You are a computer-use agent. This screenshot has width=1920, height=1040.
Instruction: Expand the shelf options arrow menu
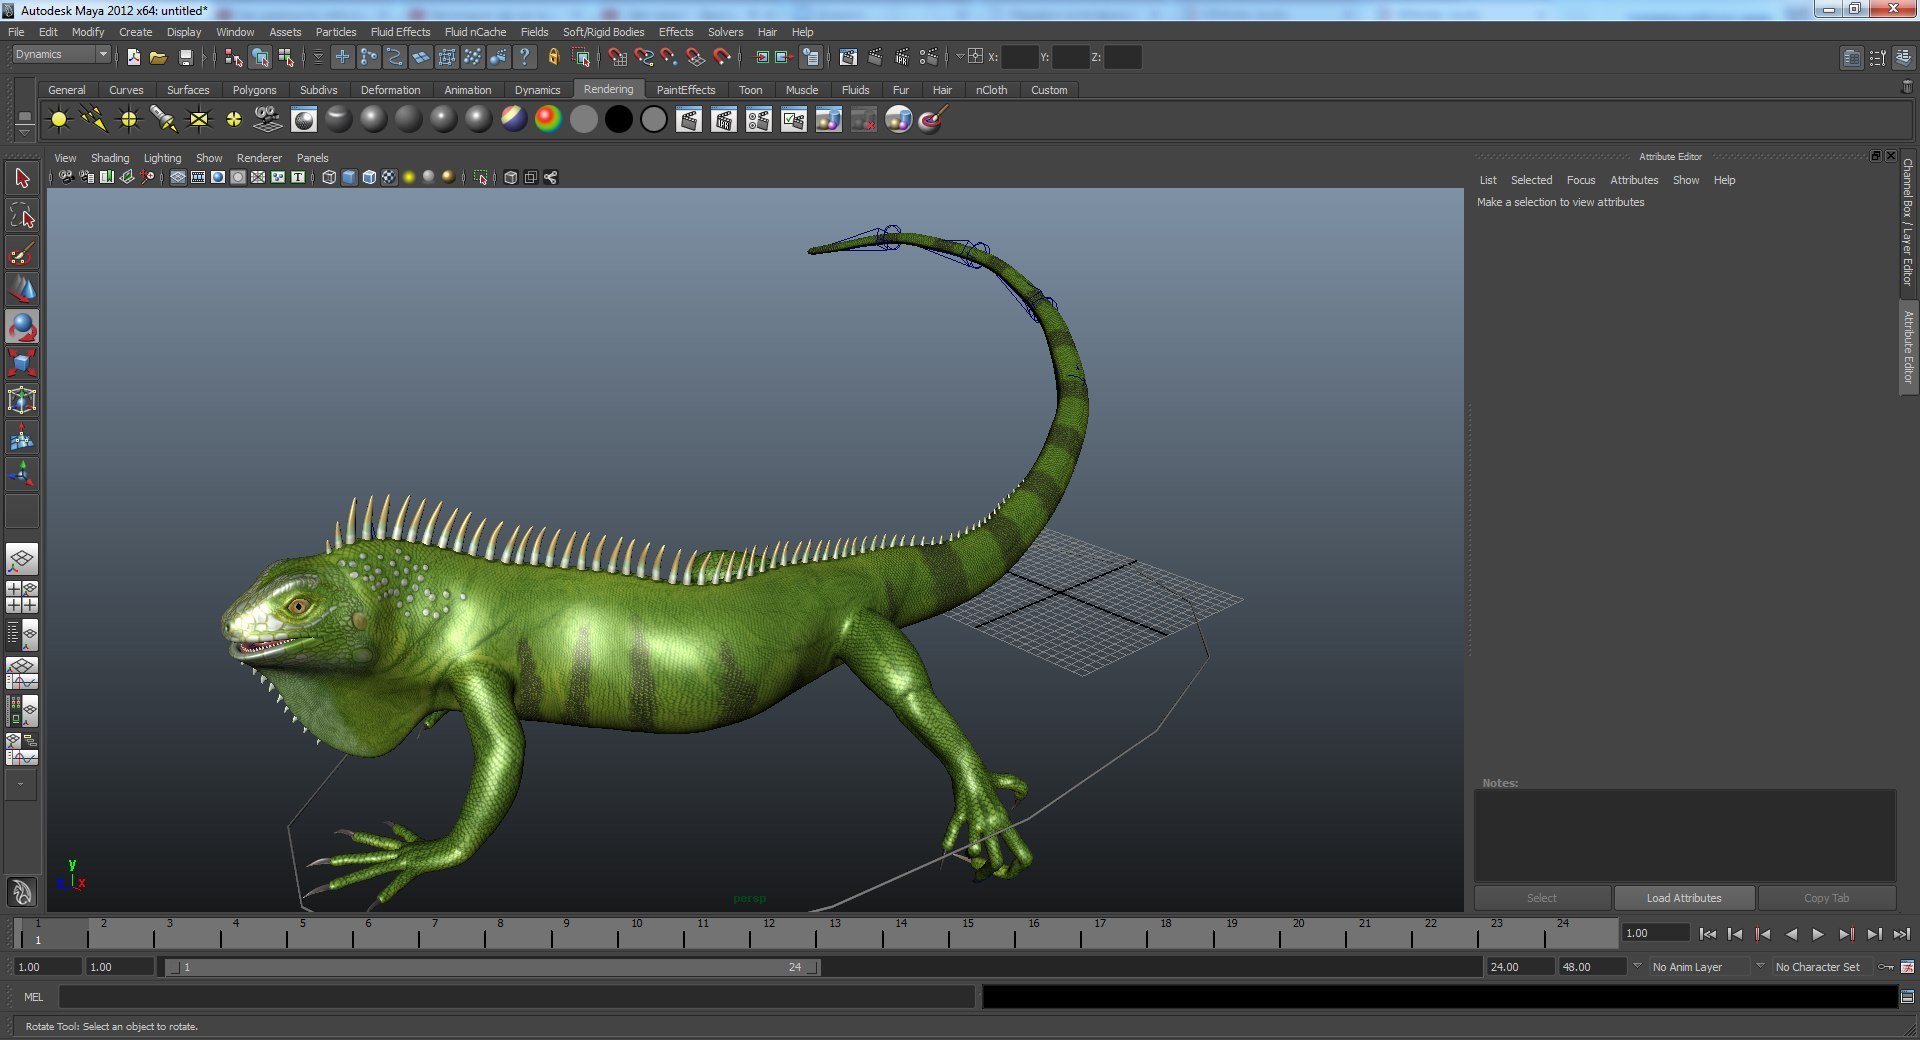click(24, 131)
